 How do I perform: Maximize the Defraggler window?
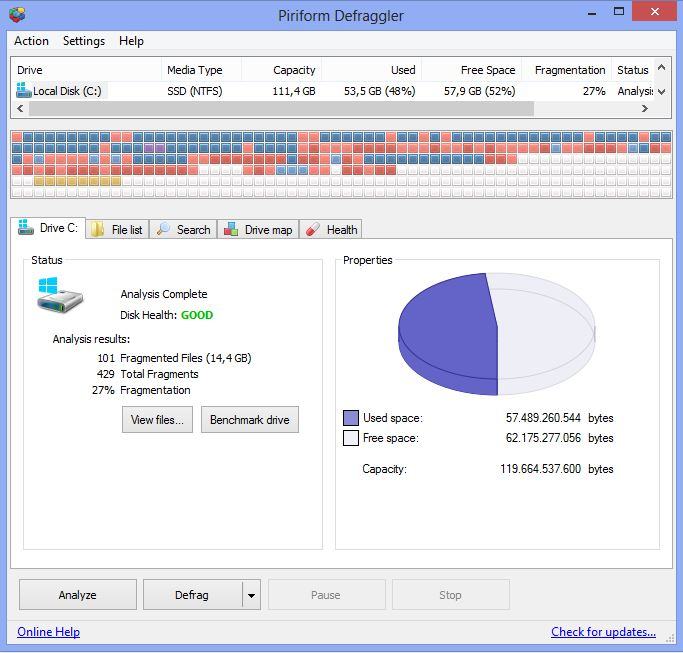pos(619,12)
